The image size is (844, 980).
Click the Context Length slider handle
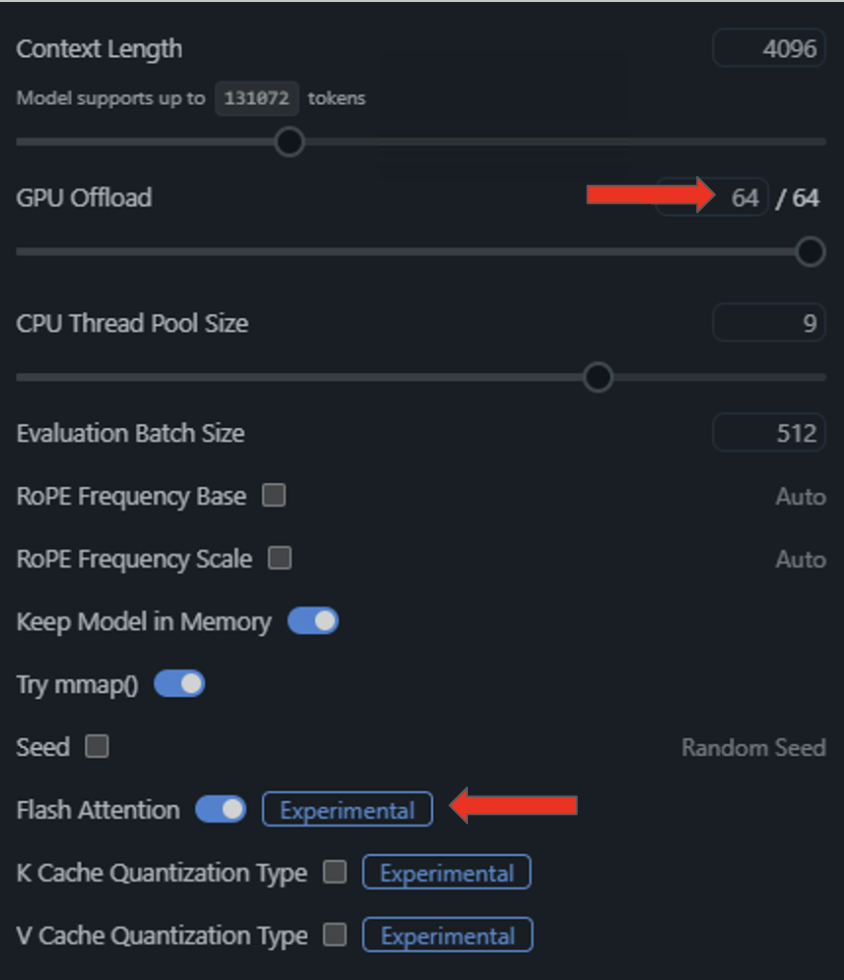click(289, 142)
